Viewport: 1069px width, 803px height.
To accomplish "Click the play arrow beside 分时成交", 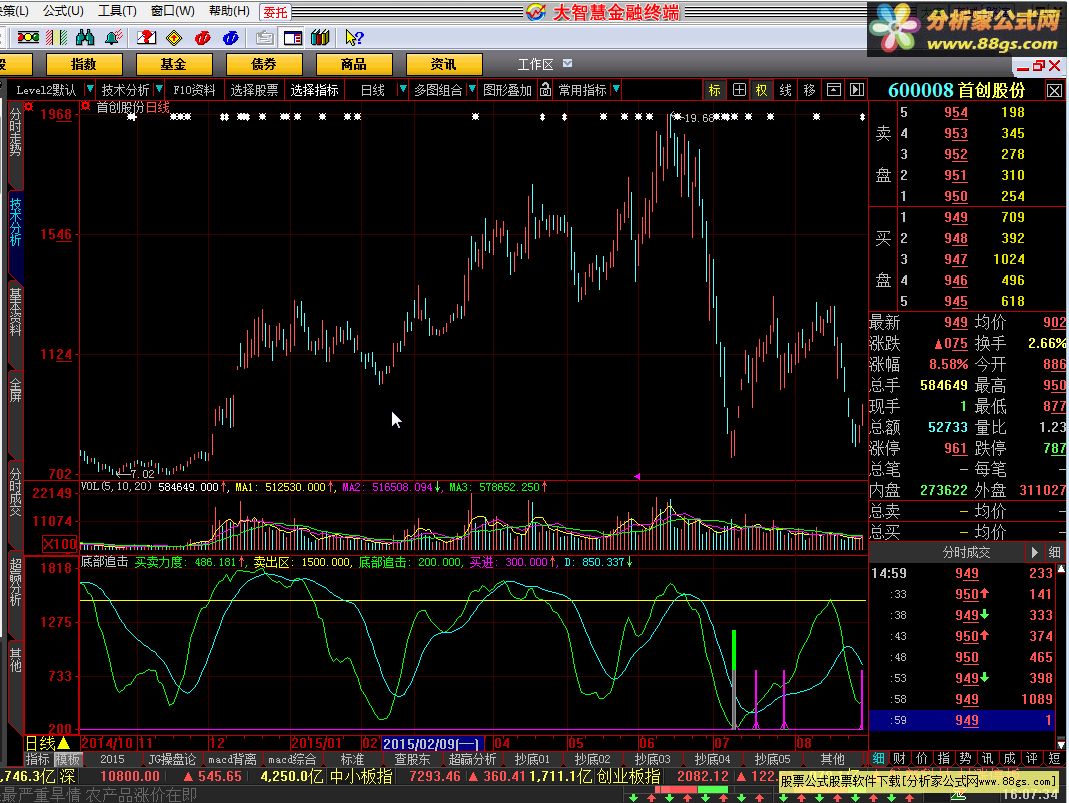I will (1034, 552).
